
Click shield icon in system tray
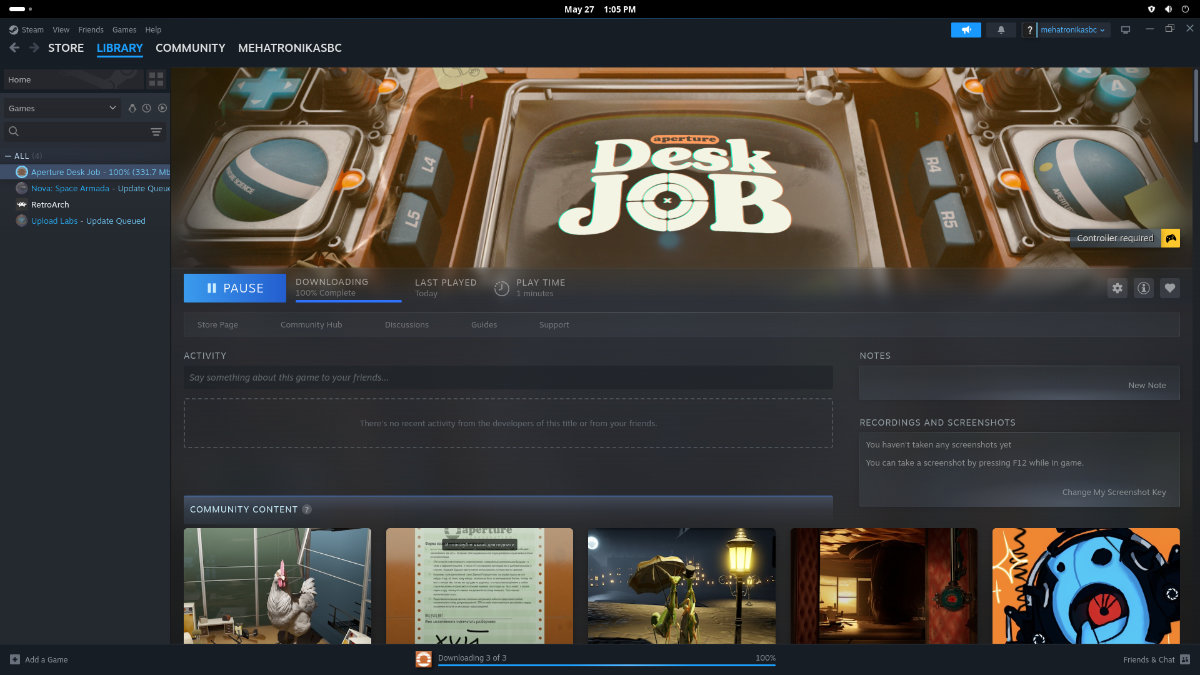point(1150,8)
